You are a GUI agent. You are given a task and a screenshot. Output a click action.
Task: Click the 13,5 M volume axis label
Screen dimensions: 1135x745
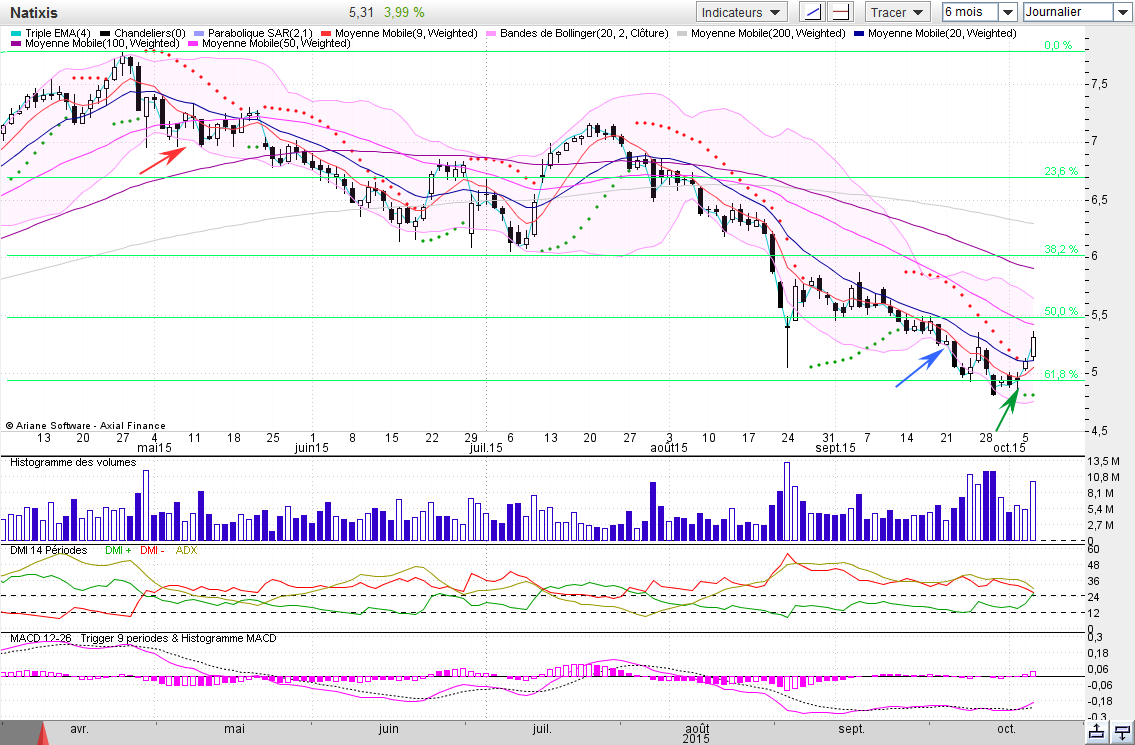[1104, 461]
